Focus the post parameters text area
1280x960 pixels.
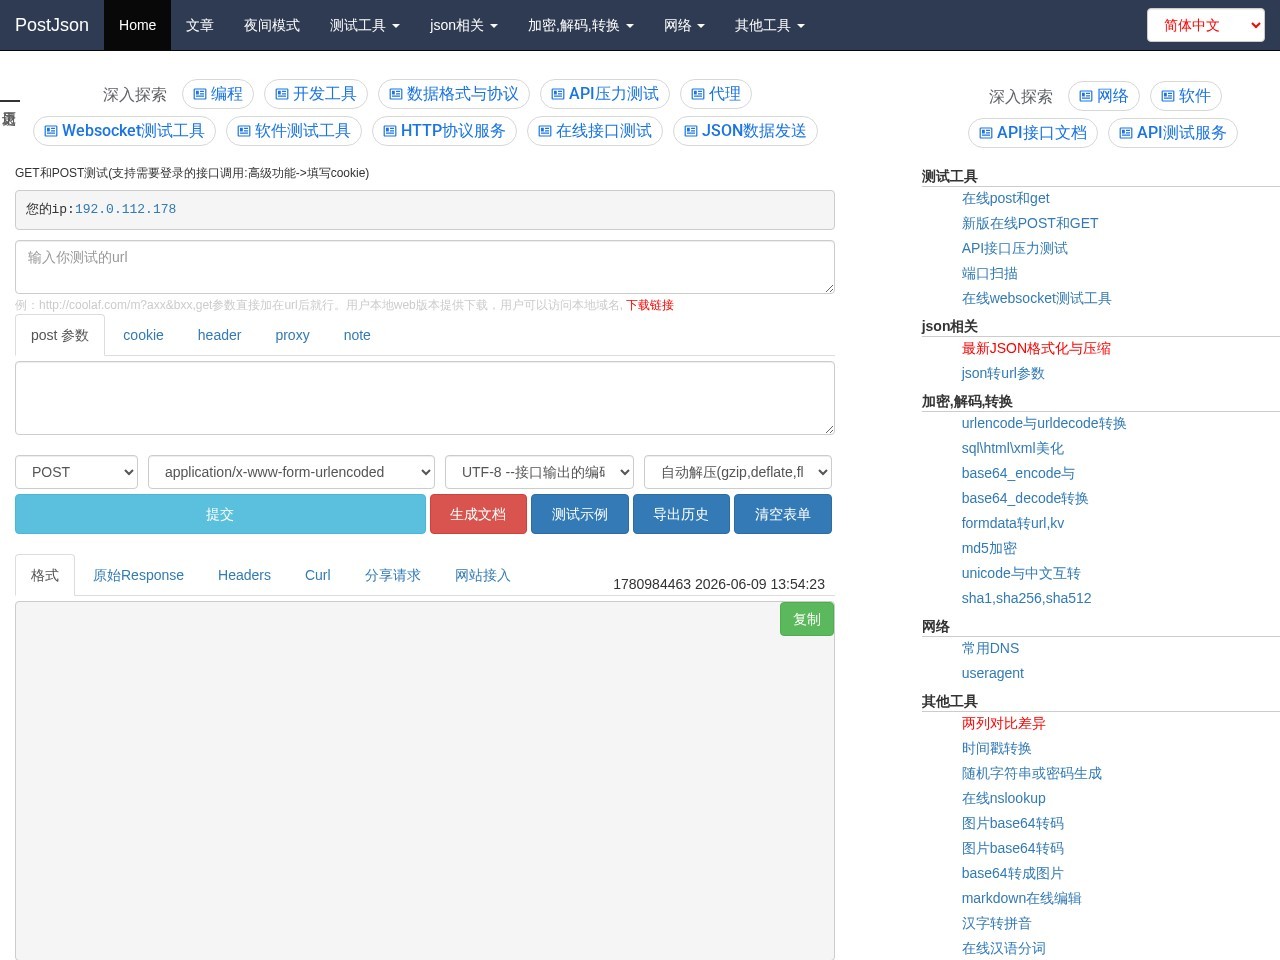tap(425, 398)
